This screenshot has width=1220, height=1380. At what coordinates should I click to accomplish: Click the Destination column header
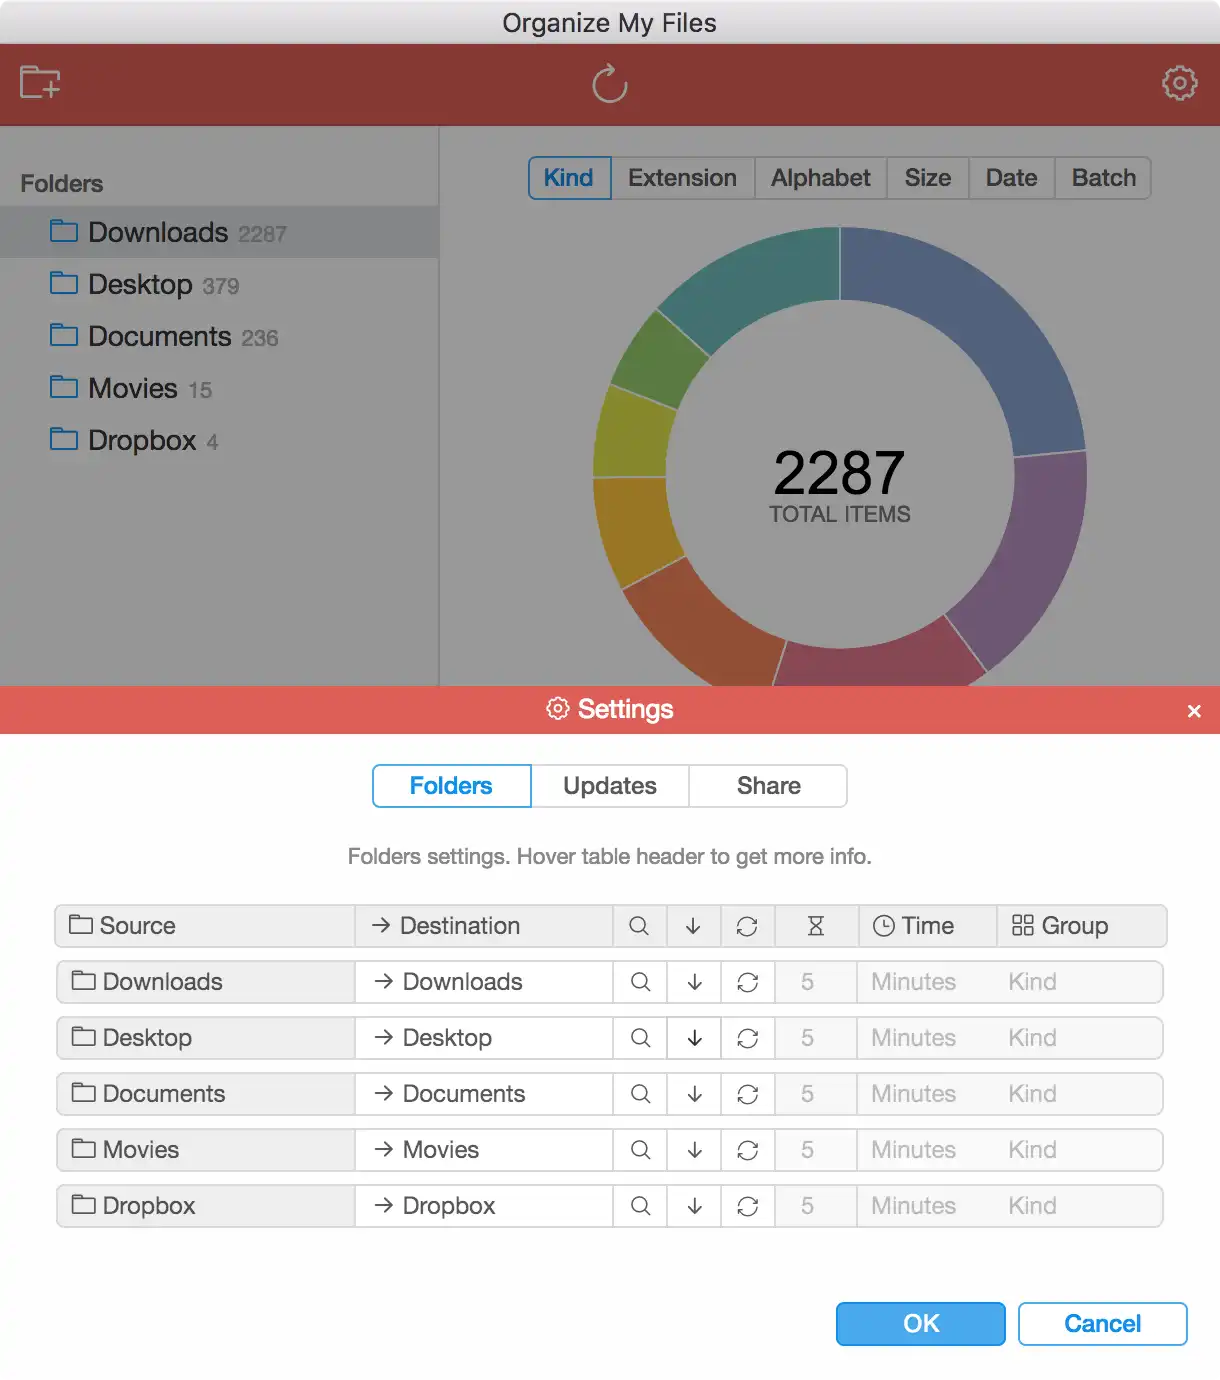[x=484, y=926]
